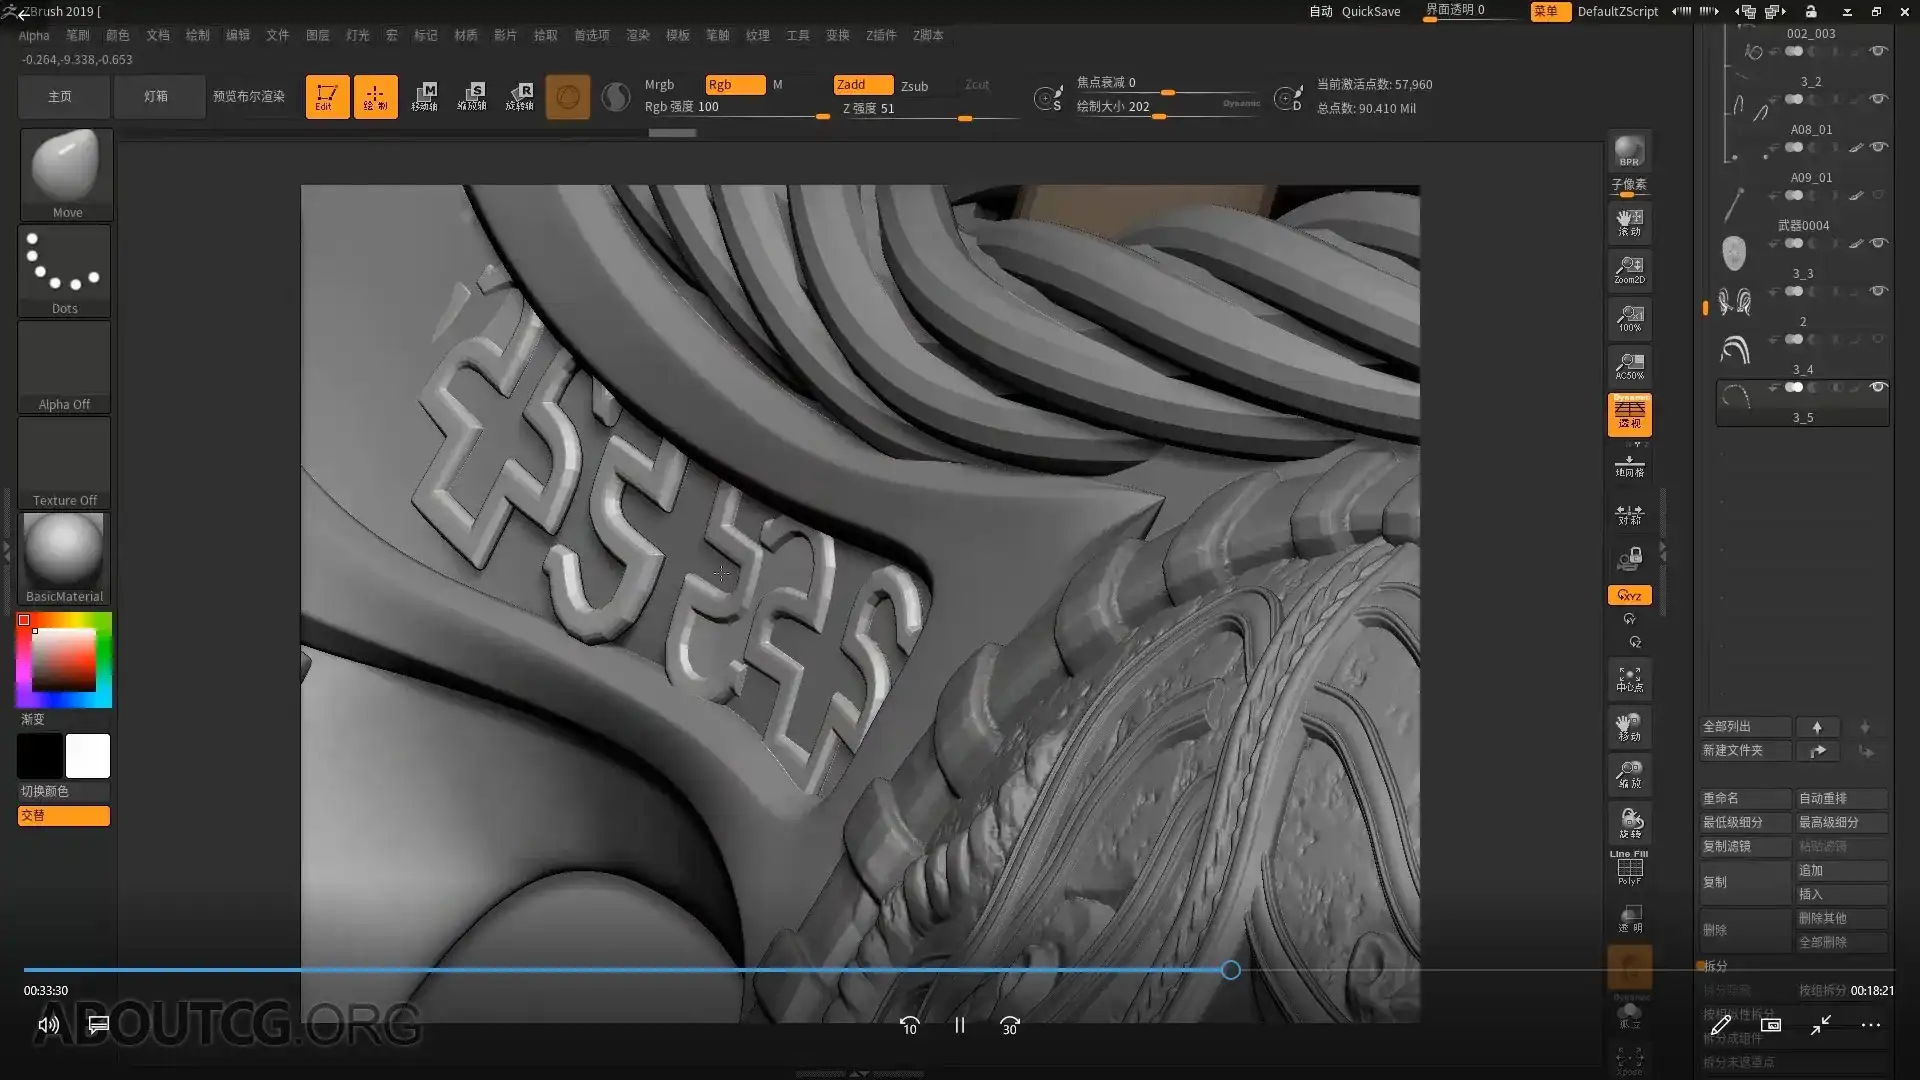
Task: Select the Dots stroke type
Action: 65,266
